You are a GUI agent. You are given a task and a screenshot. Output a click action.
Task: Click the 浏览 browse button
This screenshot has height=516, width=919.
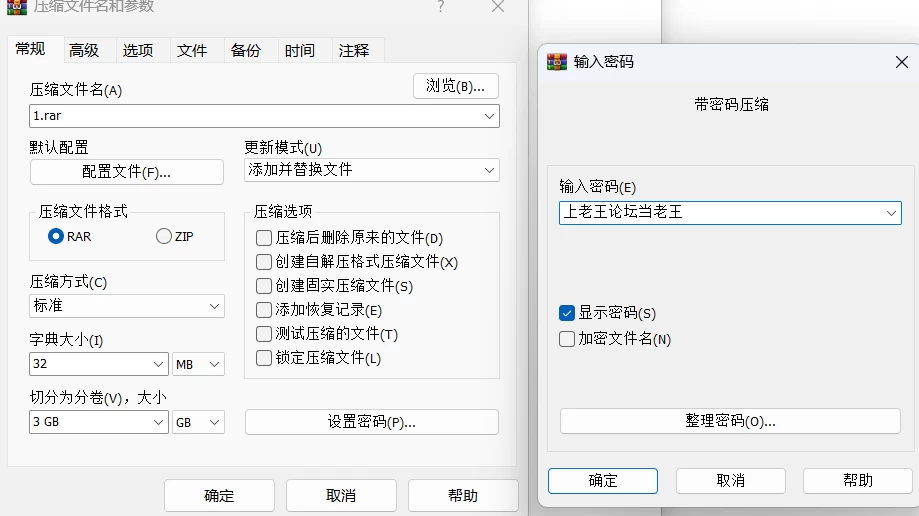pos(456,86)
